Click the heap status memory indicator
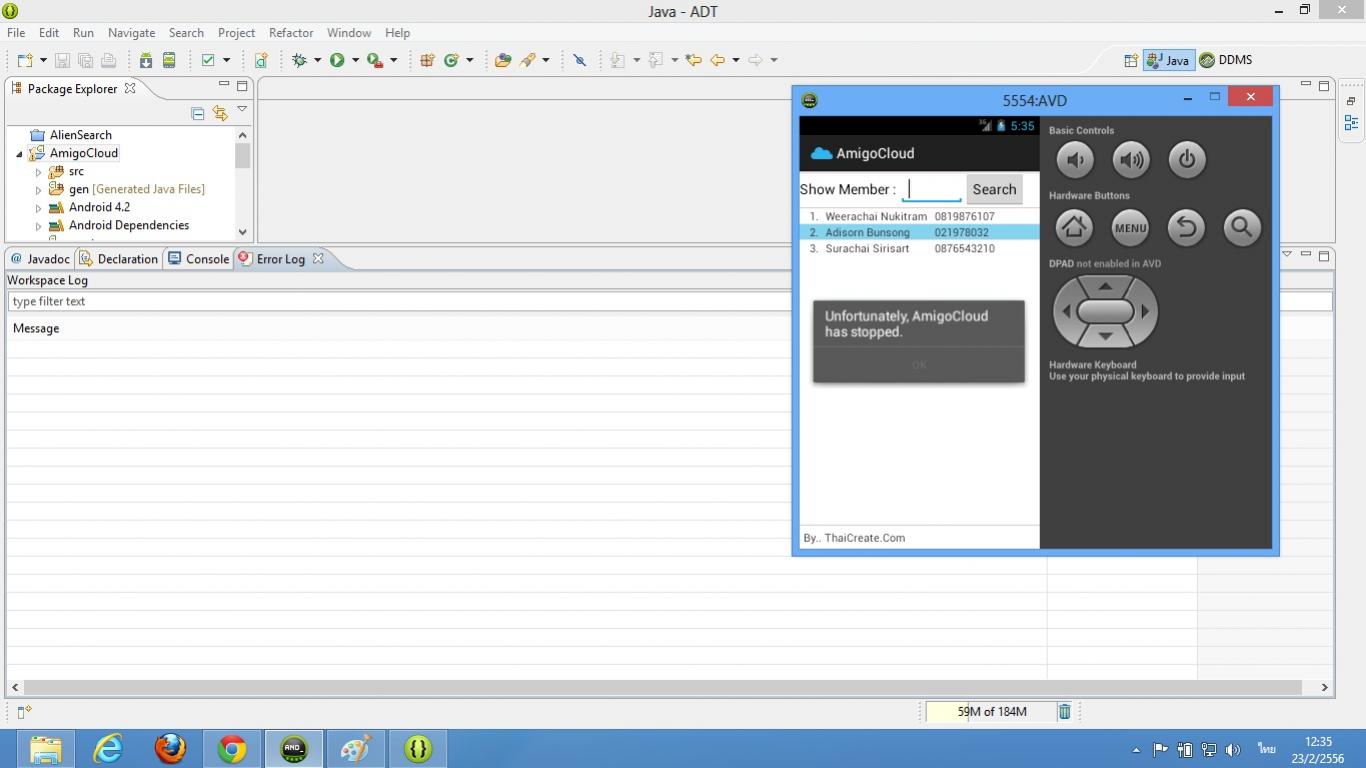The height and width of the screenshot is (768, 1366). click(x=990, y=711)
